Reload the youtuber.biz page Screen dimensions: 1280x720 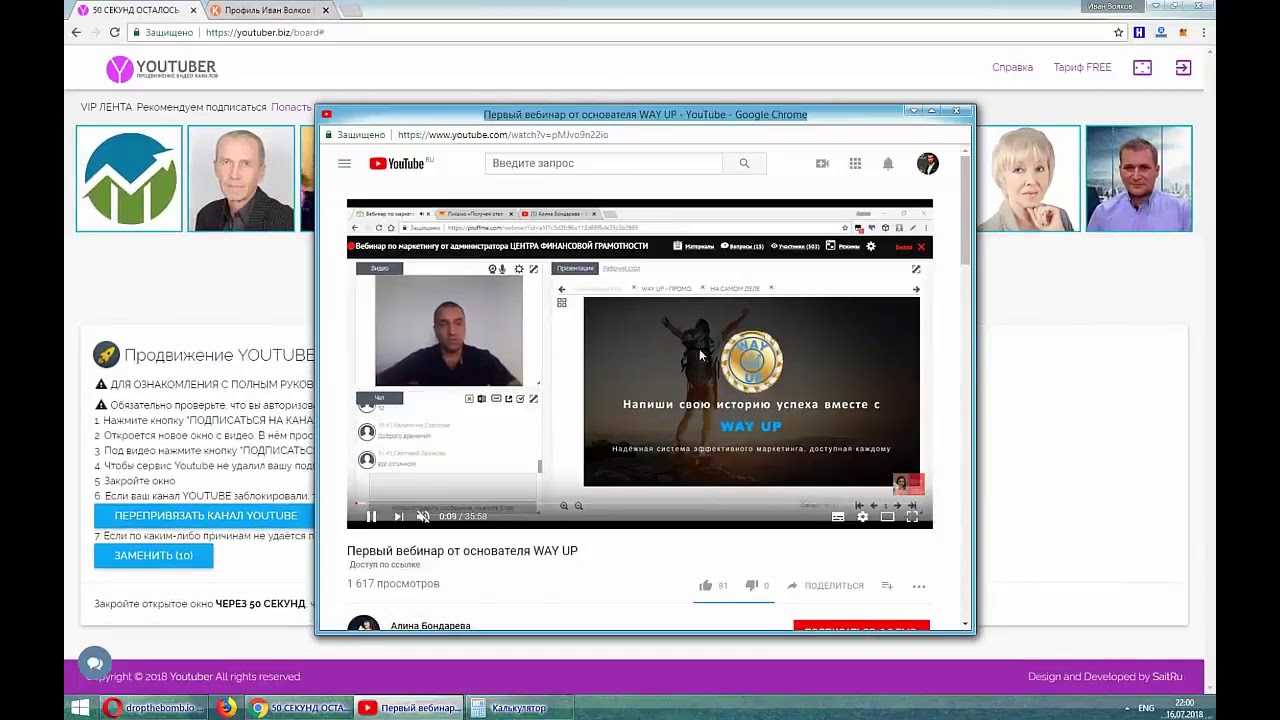[x=114, y=32]
